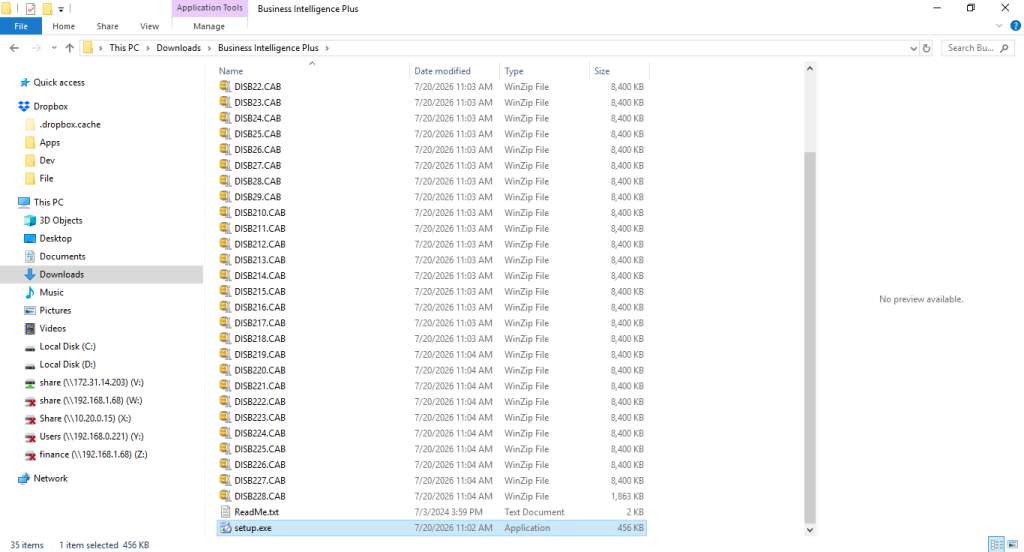
Task: Select Downloads in navigation pane
Action: tap(102, 274)
